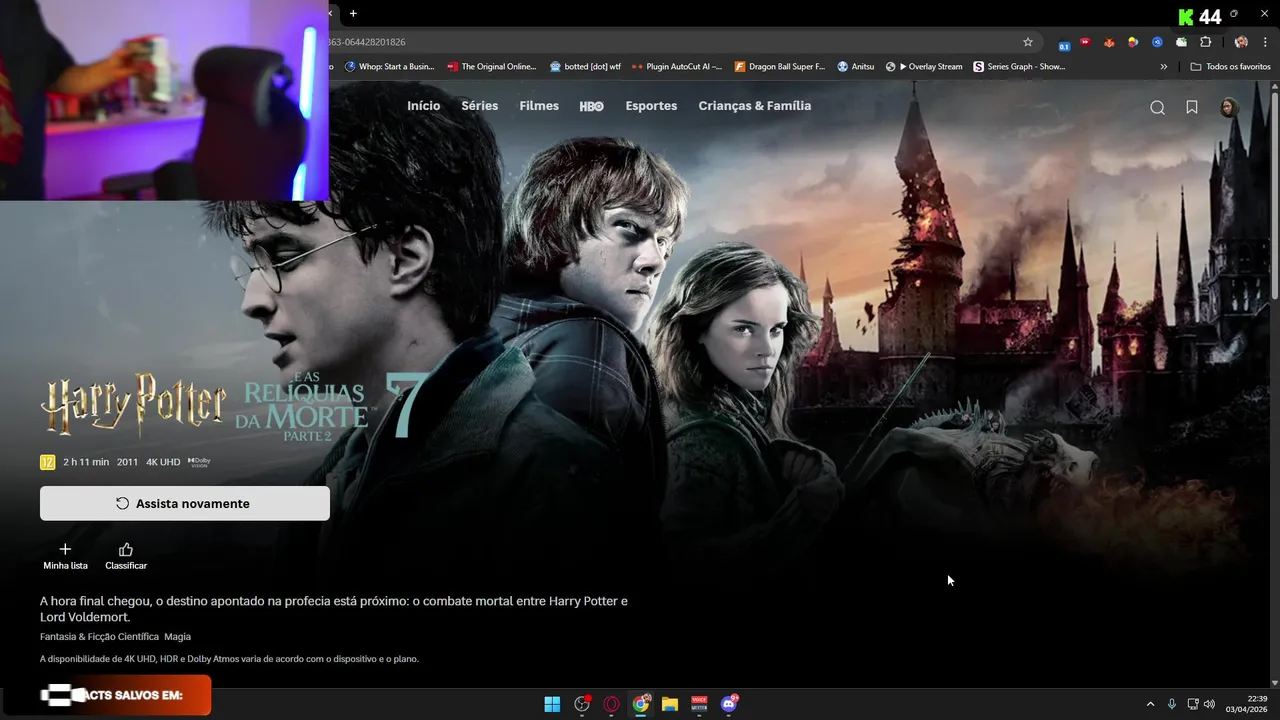Open the circular taskbar app with red badge
The height and width of the screenshot is (720, 1280).
tap(582, 704)
